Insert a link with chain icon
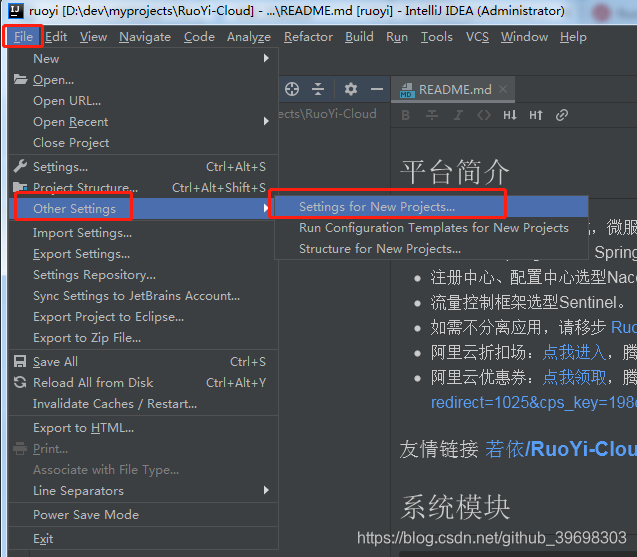Screen dimensions: 637x557 pyautogui.click(x=562, y=115)
